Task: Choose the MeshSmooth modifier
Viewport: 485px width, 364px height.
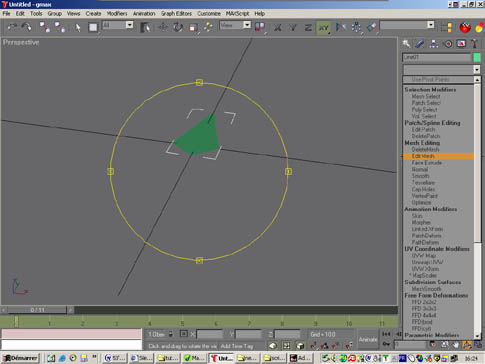Action: click(426, 289)
